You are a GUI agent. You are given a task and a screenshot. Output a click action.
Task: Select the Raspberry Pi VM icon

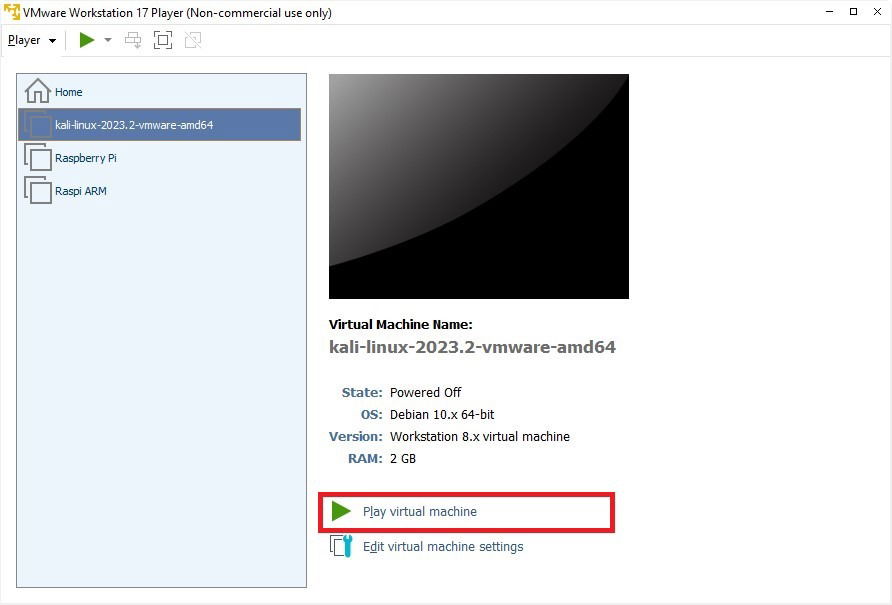(38, 157)
